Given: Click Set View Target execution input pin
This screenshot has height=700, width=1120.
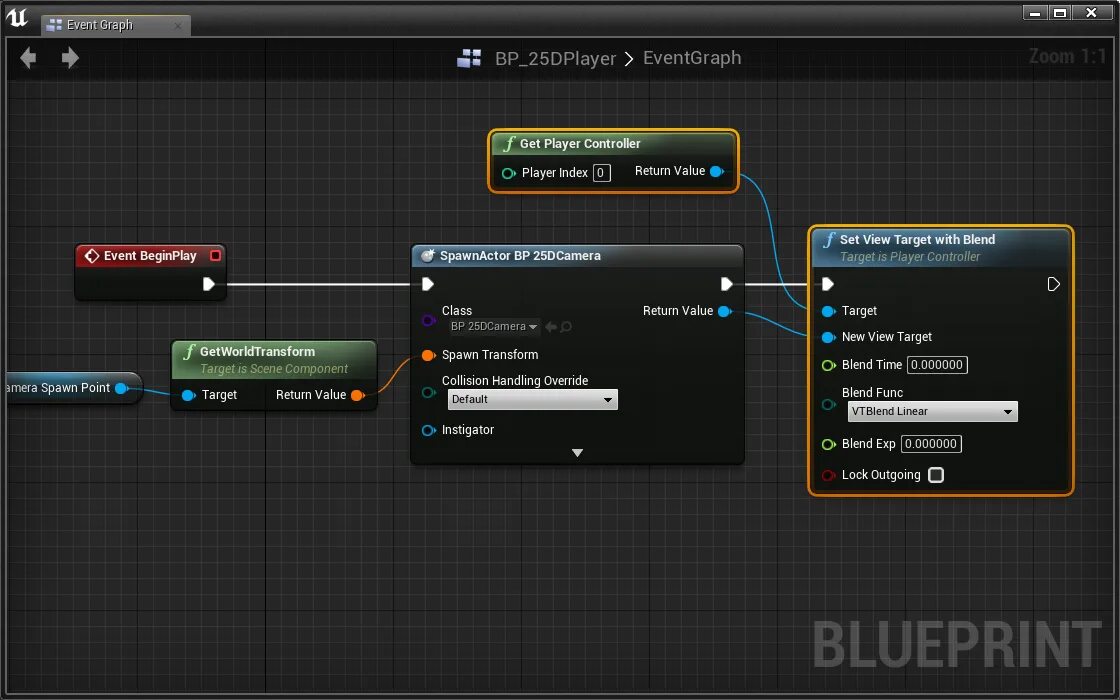Looking at the screenshot, I should pyautogui.click(x=828, y=284).
